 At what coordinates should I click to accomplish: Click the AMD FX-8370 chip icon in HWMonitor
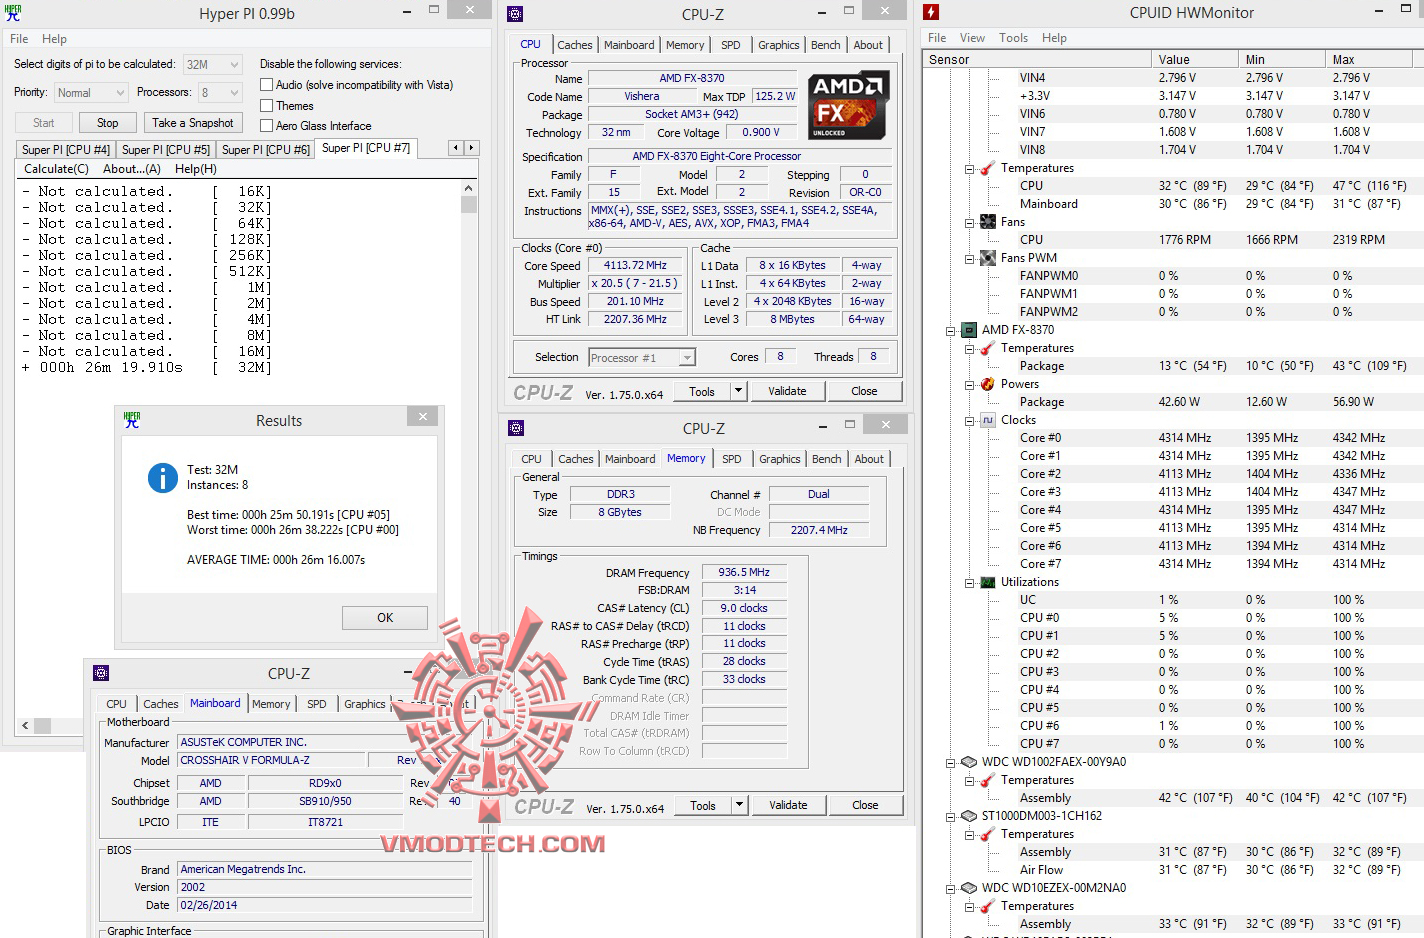point(969,330)
